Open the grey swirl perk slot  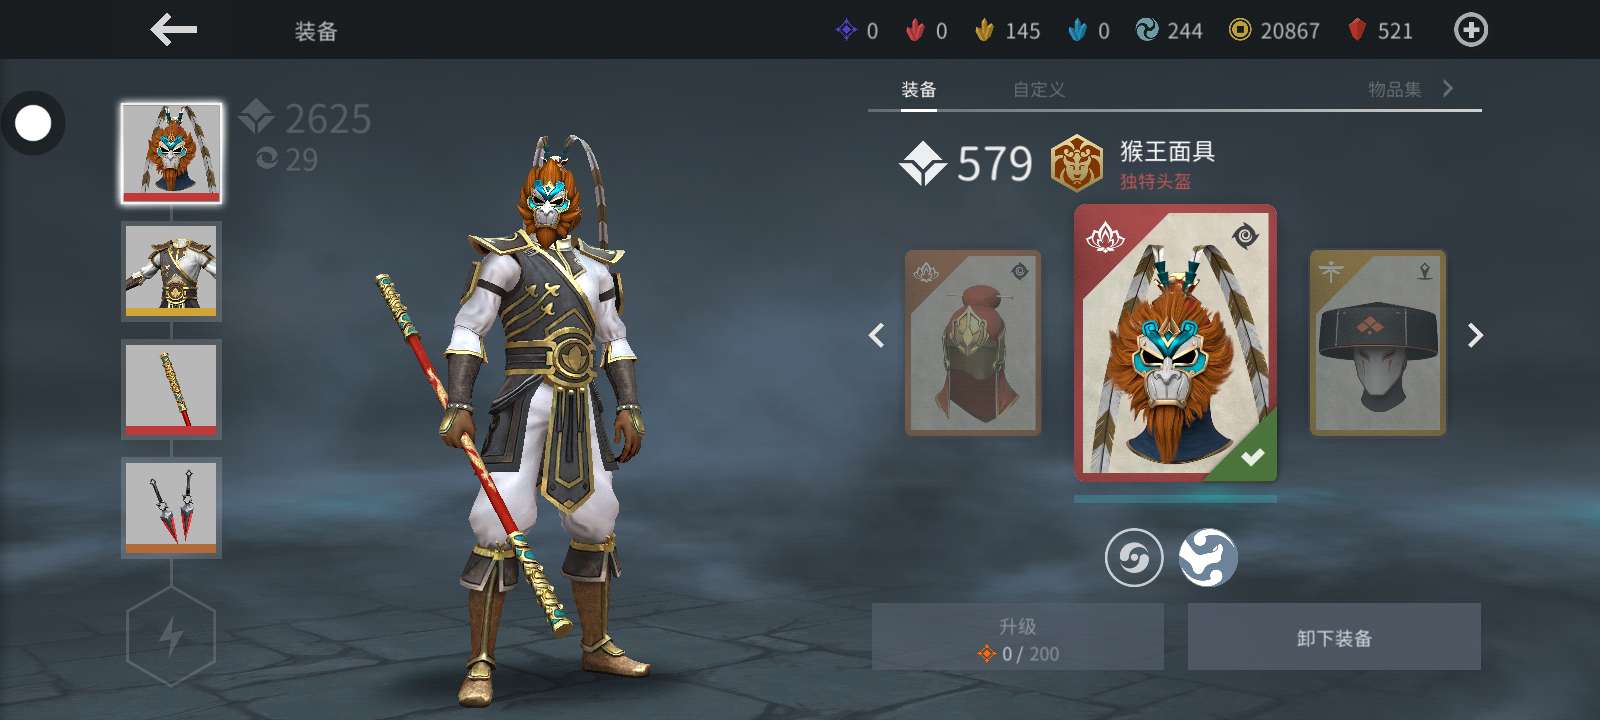(1134, 558)
